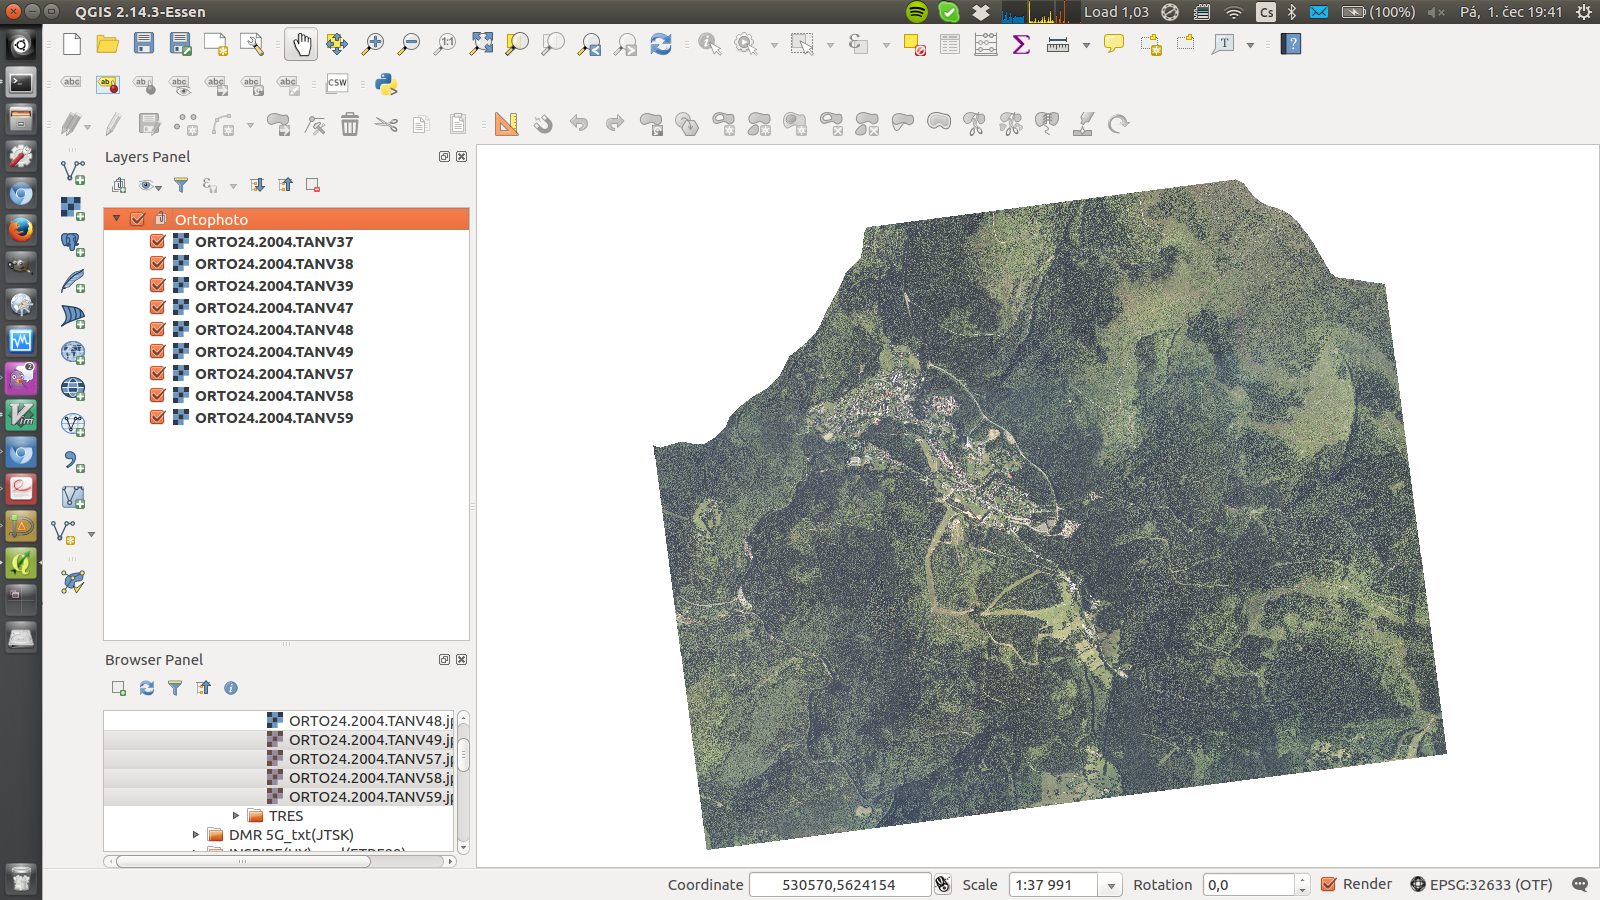Create a new QGIS project
This screenshot has width=1600, height=900.
point(72,44)
